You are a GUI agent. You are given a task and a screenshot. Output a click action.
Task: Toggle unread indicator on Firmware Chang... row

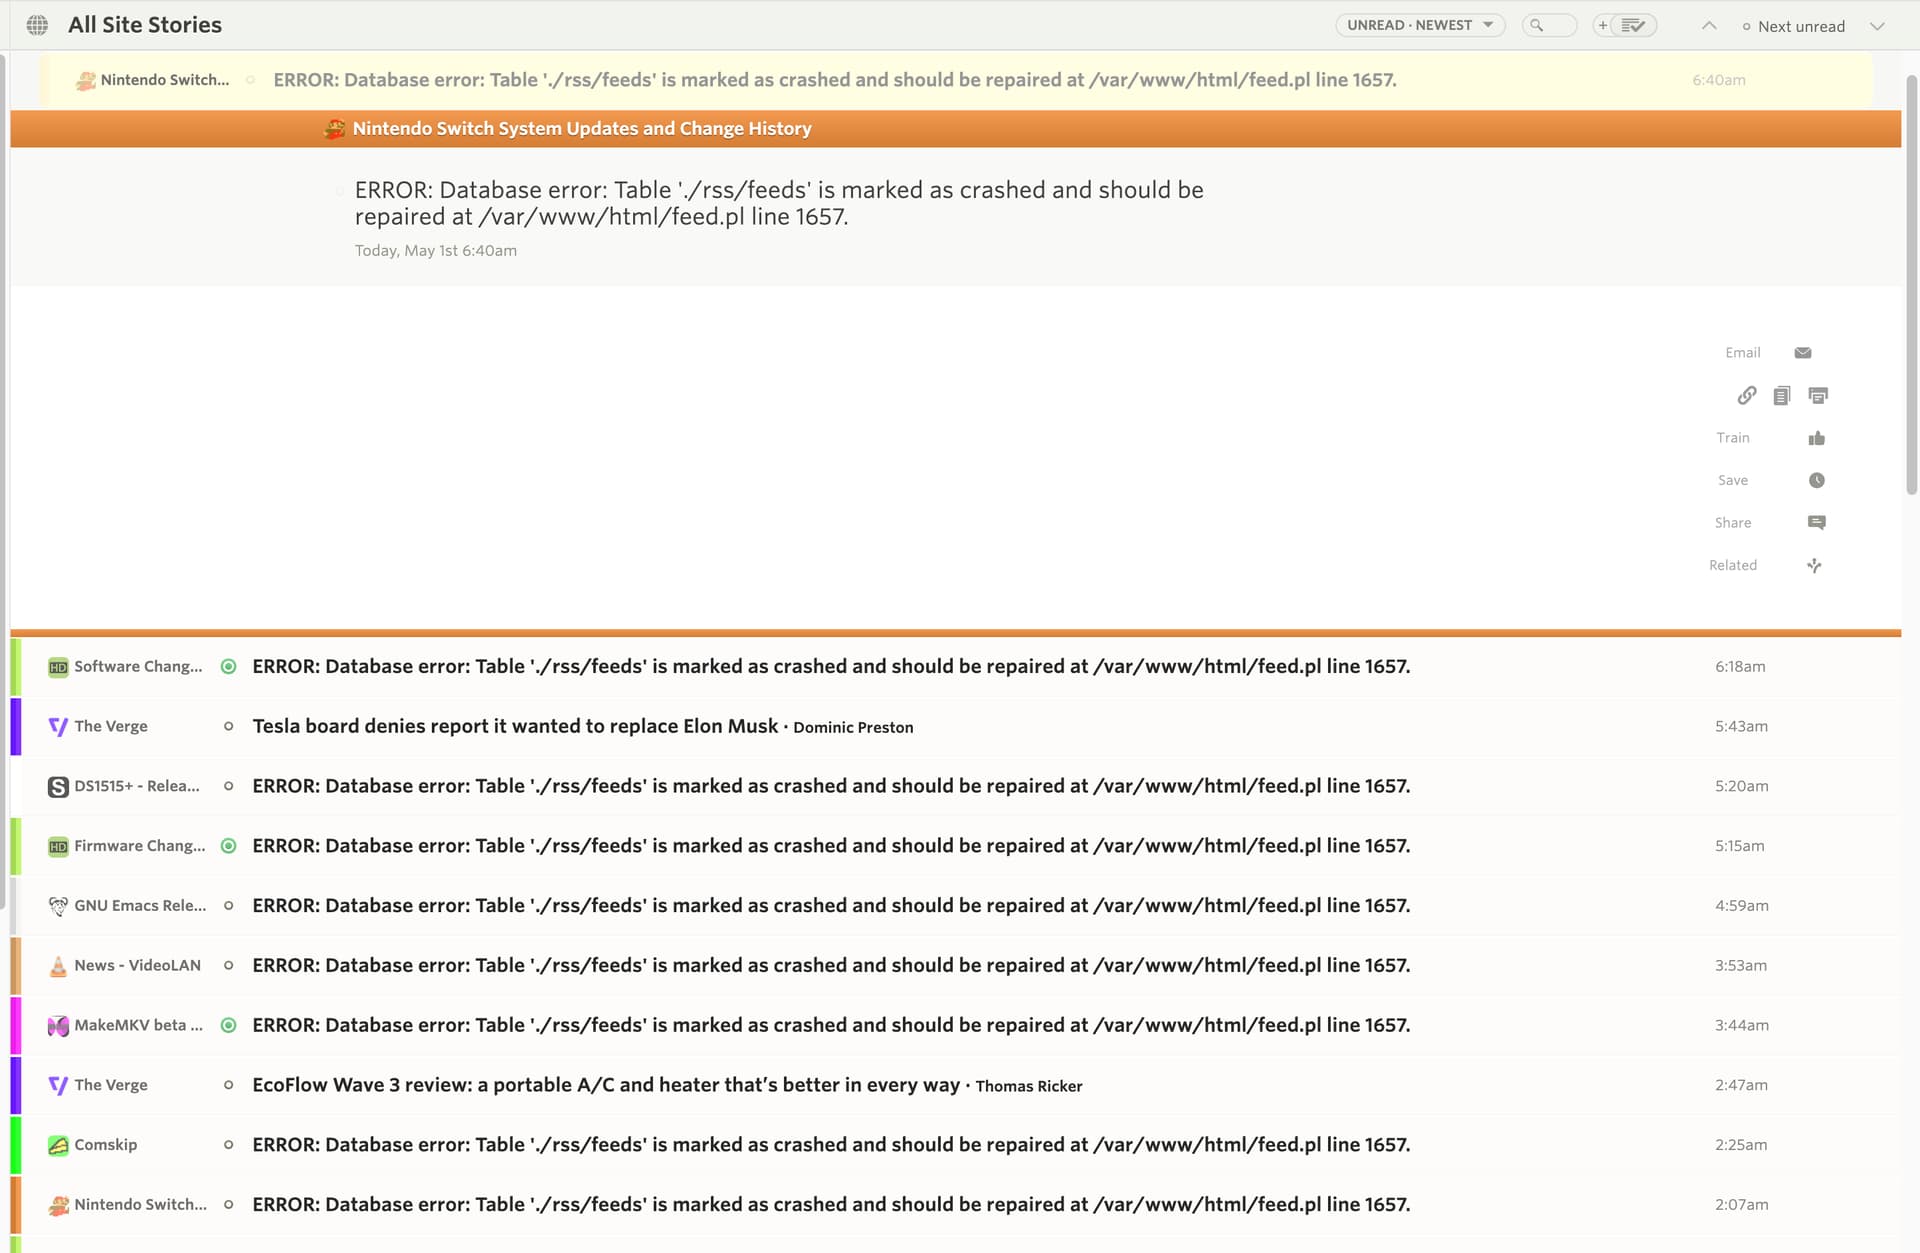click(228, 846)
